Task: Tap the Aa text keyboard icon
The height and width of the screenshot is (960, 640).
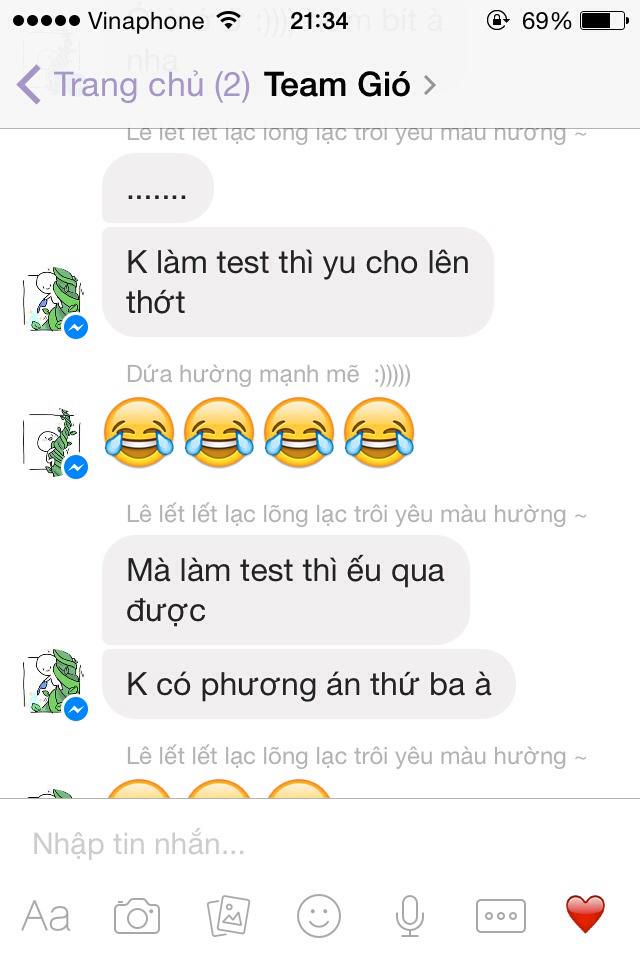Action: (x=46, y=916)
